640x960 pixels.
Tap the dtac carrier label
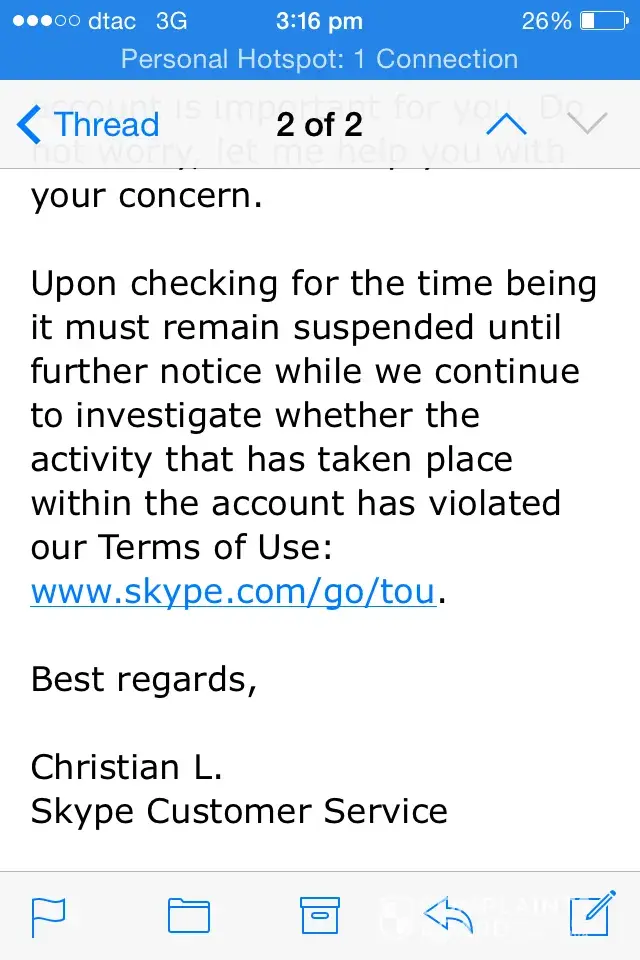(111, 20)
